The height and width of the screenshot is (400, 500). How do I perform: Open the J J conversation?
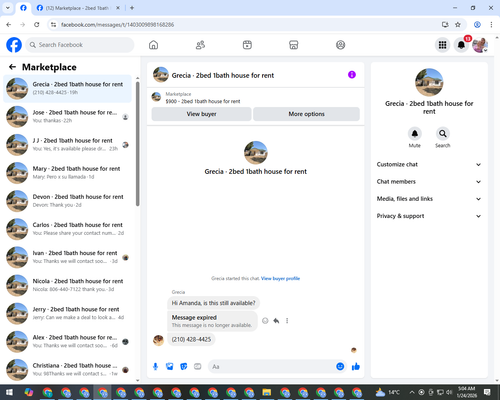click(x=67, y=145)
